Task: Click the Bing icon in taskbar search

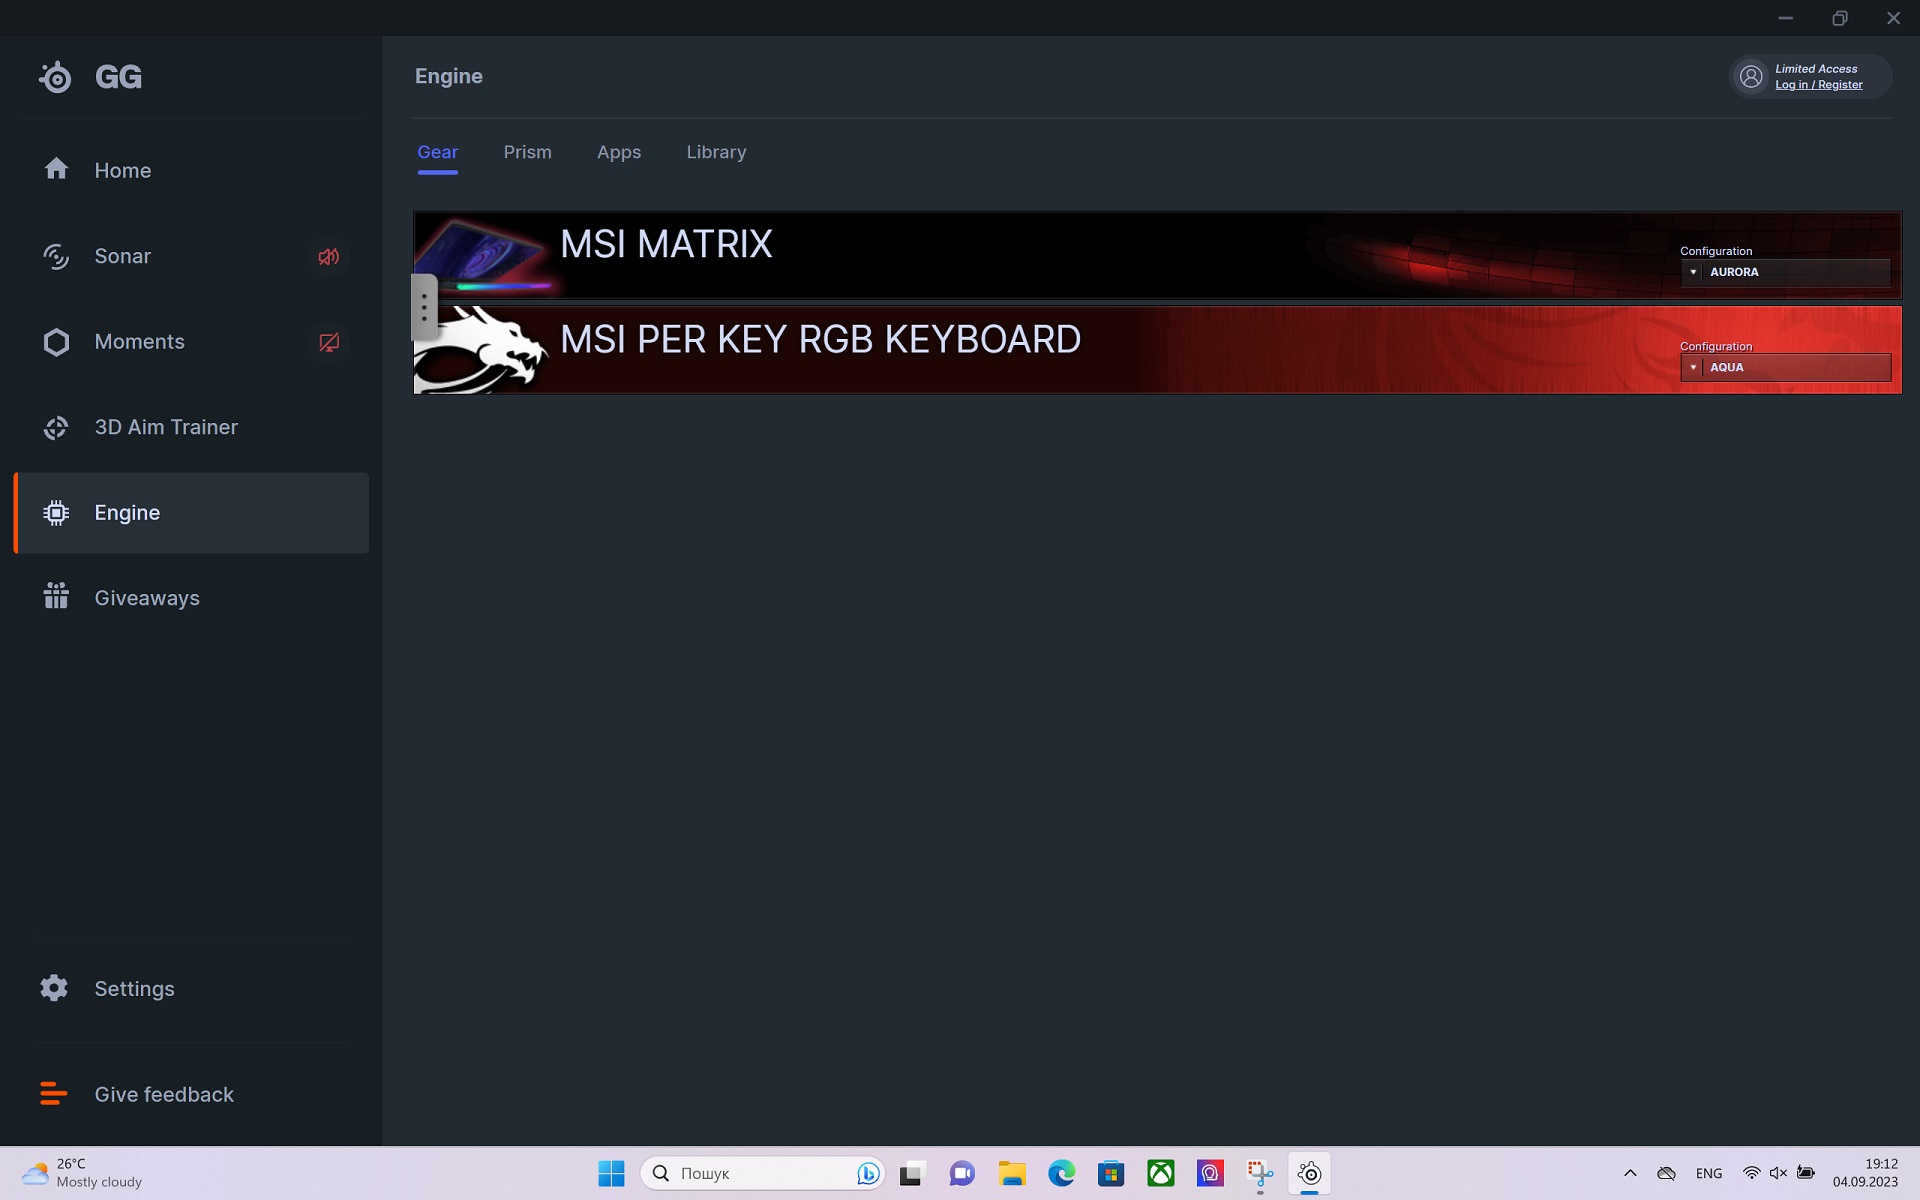Action: coord(868,1173)
